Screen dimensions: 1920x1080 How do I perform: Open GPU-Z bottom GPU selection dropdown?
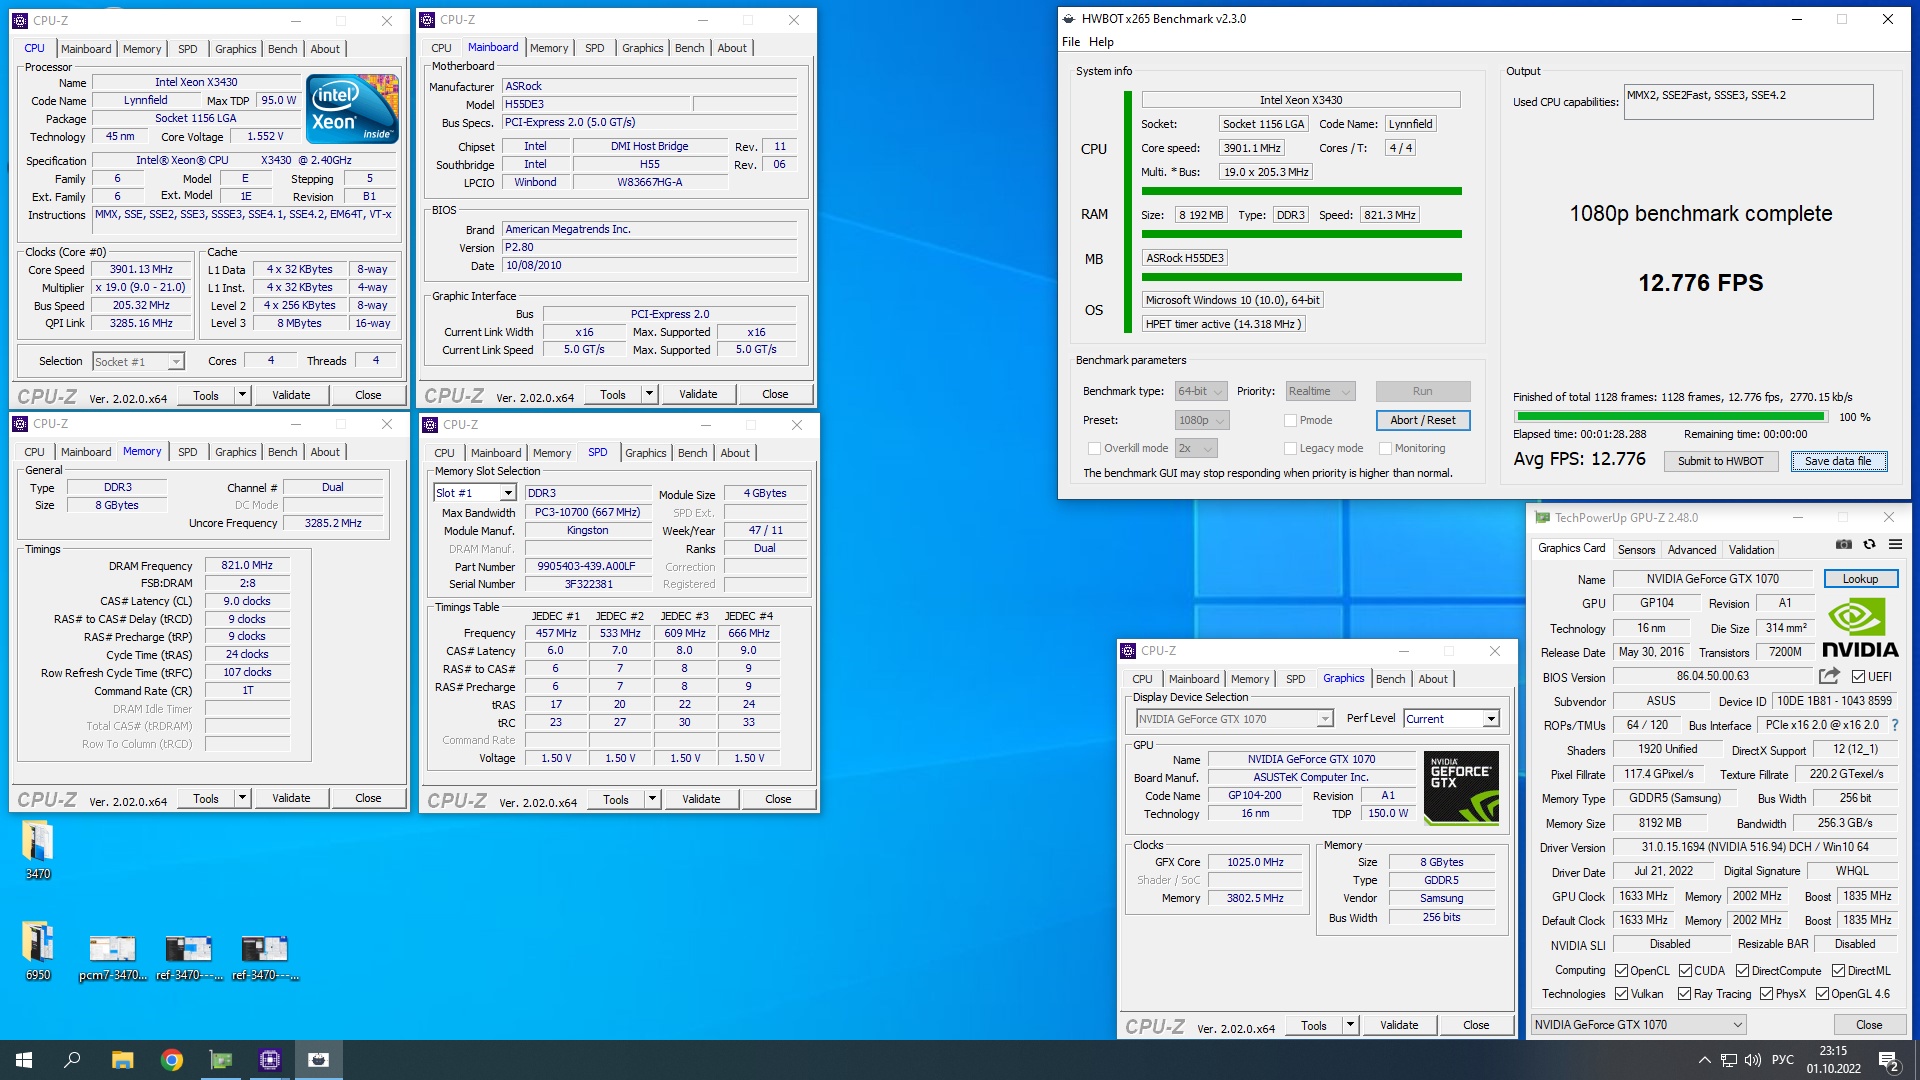click(x=1639, y=1025)
